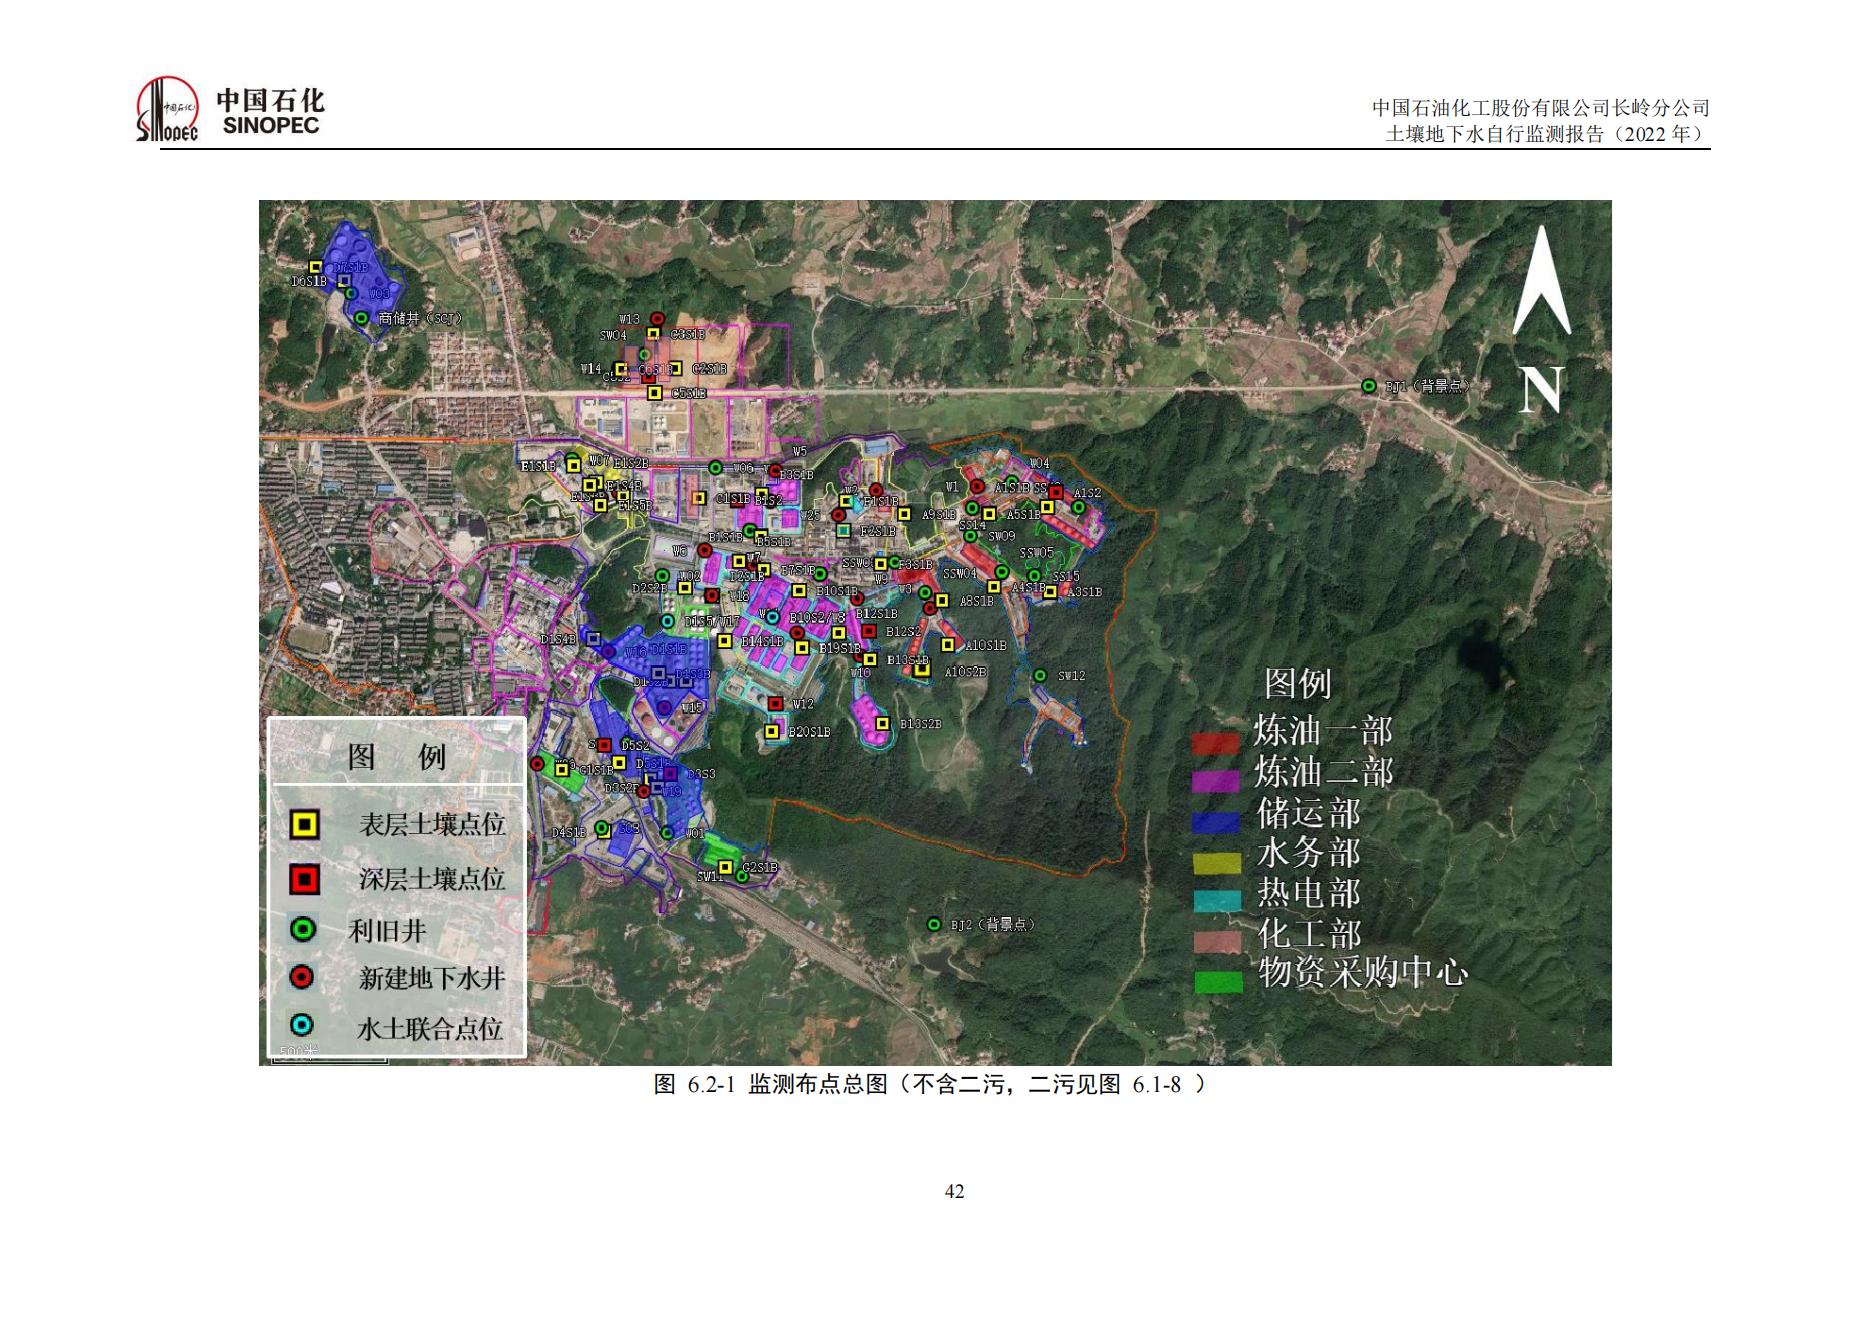Click the green 物资采购中心 legend color swatch
Viewport: 1871px width, 1323px height.
tap(1219, 982)
